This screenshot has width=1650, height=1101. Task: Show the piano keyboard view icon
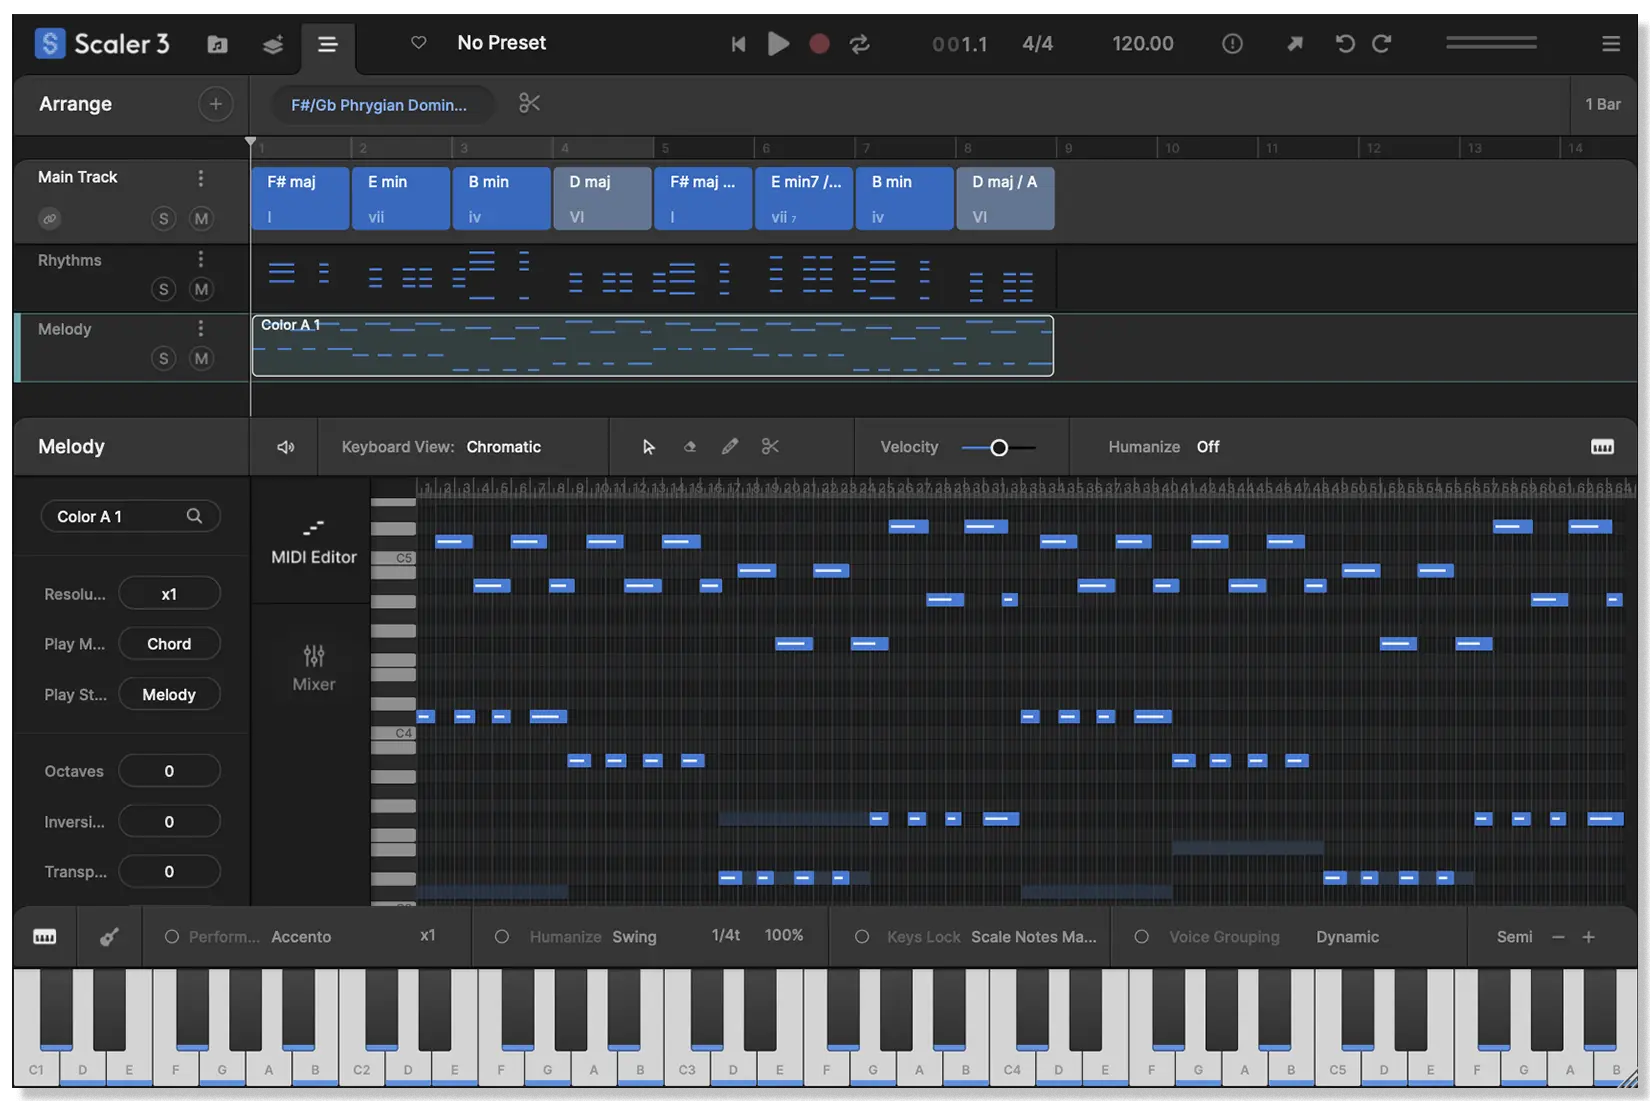(45, 937)
